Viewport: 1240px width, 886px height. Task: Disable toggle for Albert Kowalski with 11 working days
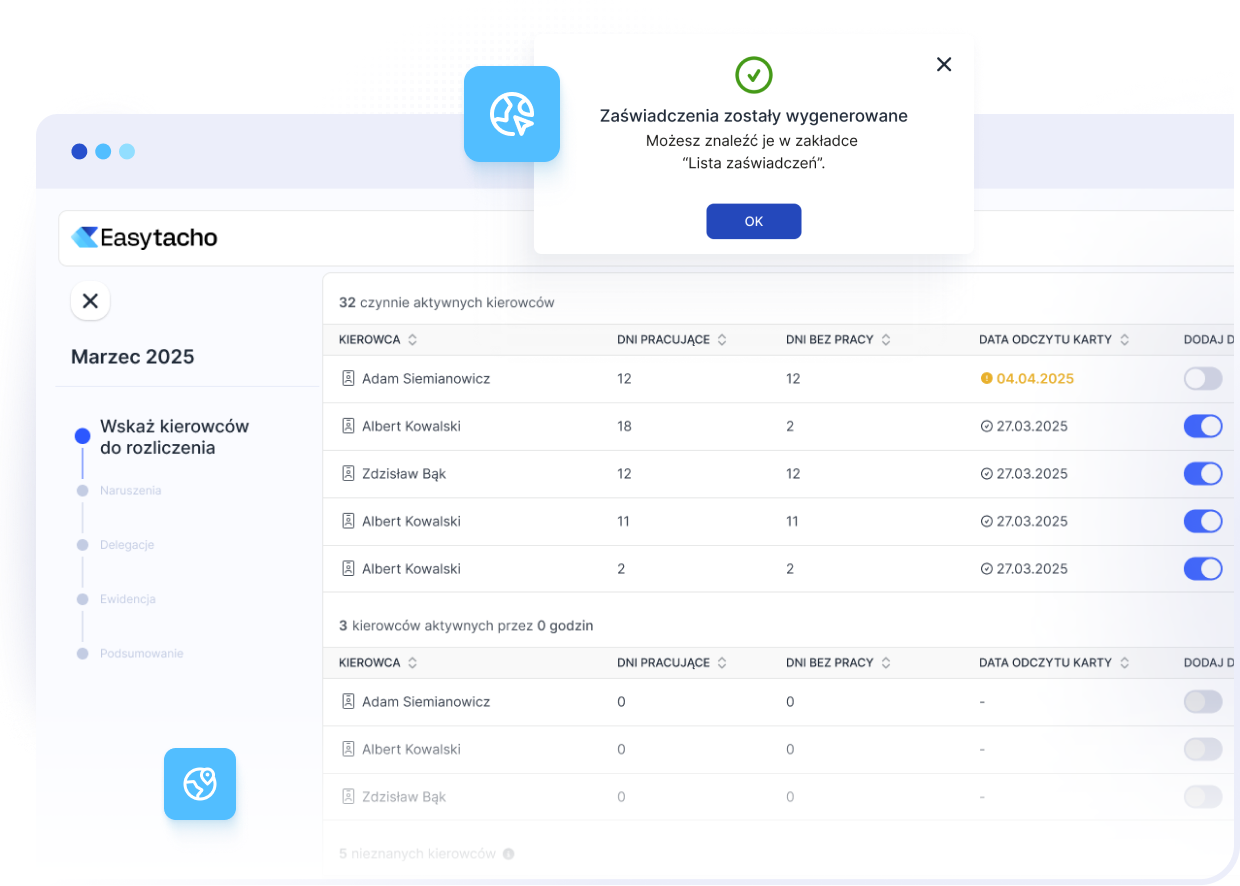coord(1203,521)
